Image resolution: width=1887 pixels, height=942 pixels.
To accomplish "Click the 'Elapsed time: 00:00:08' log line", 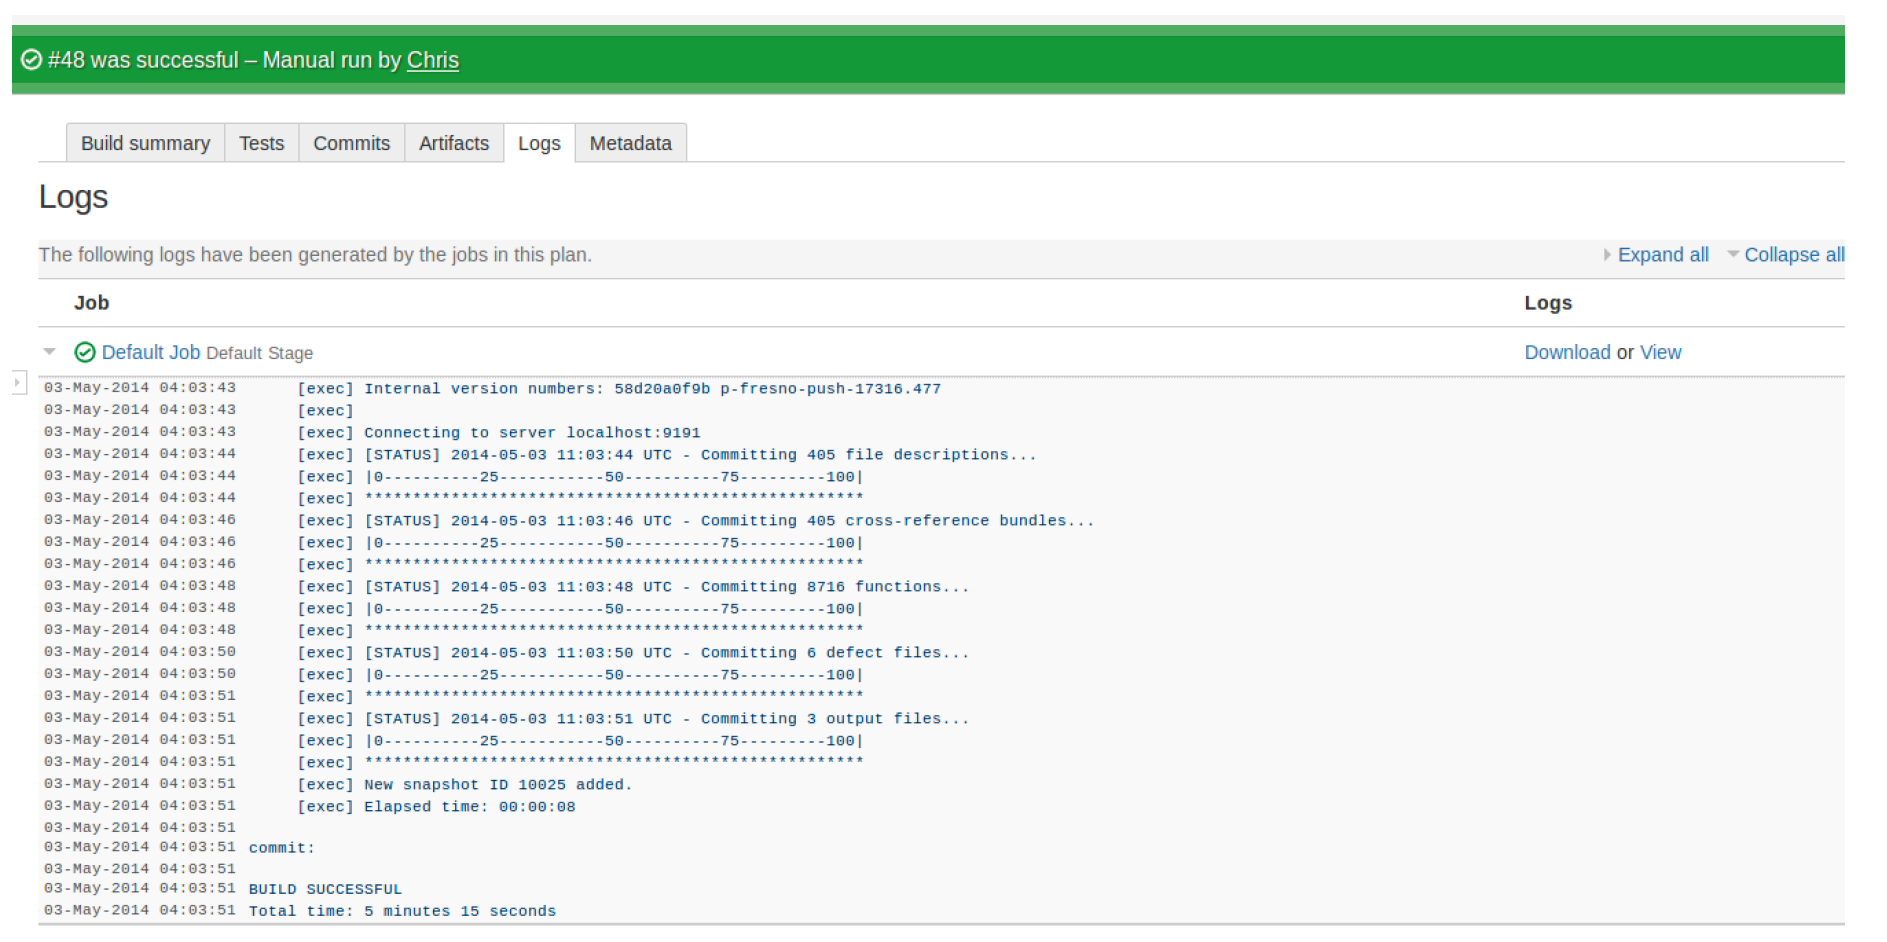I will click(x=470, y=807).
